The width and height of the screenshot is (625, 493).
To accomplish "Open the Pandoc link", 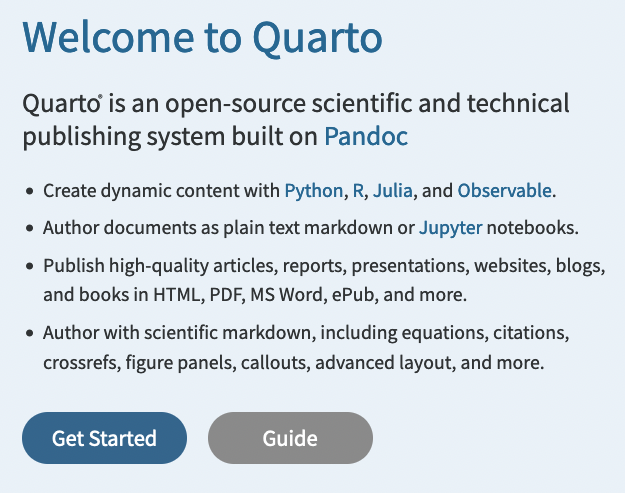I will [365, 137].
